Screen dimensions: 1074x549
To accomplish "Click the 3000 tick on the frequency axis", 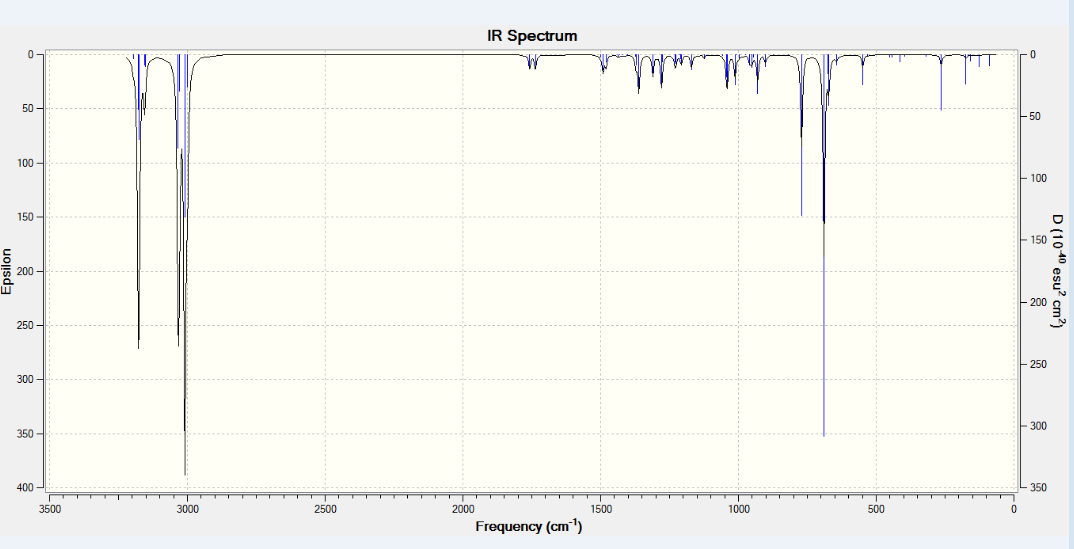I will click(x=187, y=508).
